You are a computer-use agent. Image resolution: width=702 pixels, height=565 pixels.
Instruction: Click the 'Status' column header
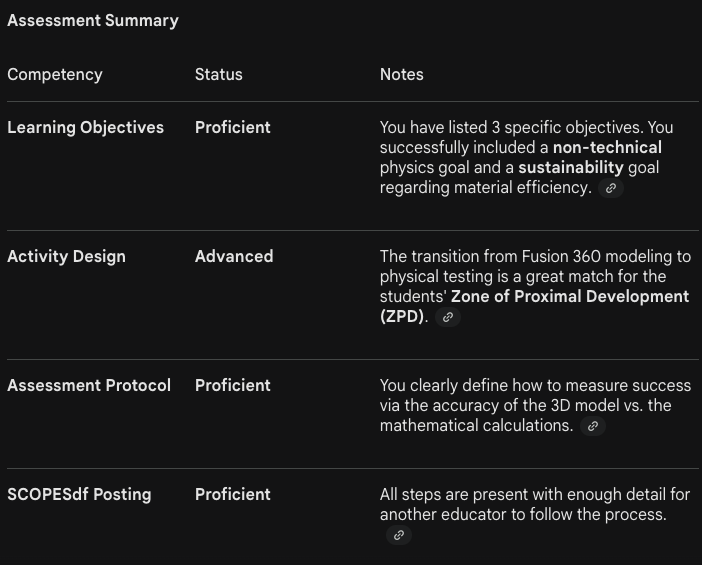coord(219,74)
